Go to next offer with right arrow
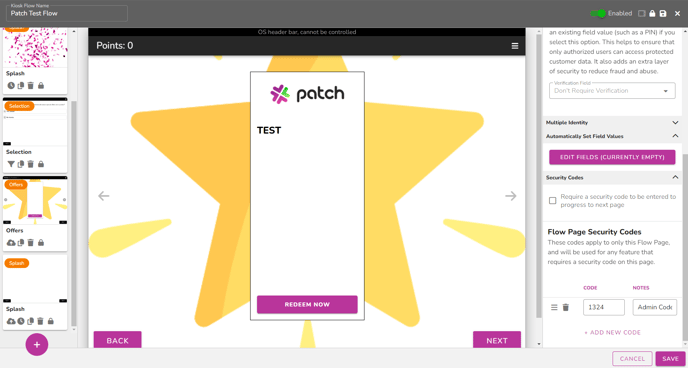This screenshot has height=368, width=688. click(x=511, y=196)
